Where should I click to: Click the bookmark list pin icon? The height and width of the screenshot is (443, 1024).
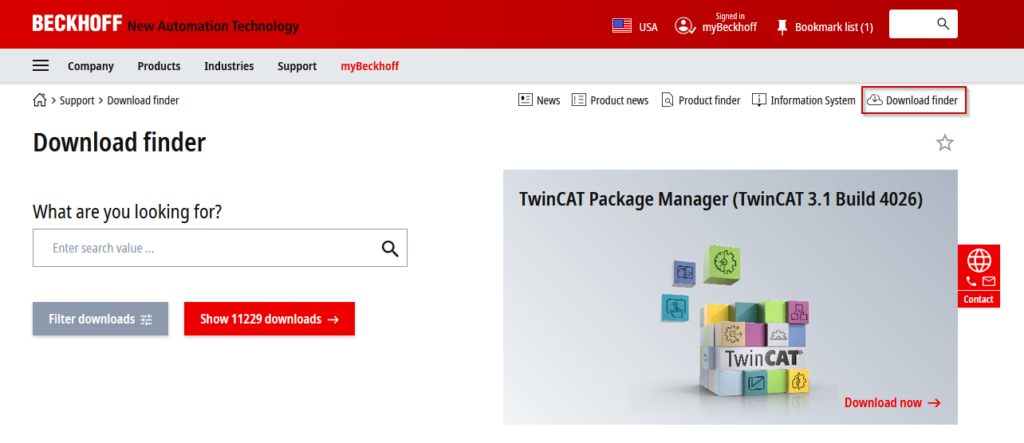pos(782,27)
